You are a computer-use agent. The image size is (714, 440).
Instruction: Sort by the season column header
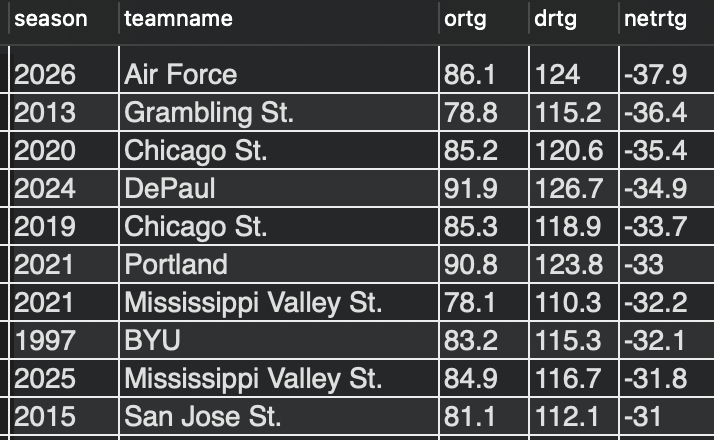point(50,19)
